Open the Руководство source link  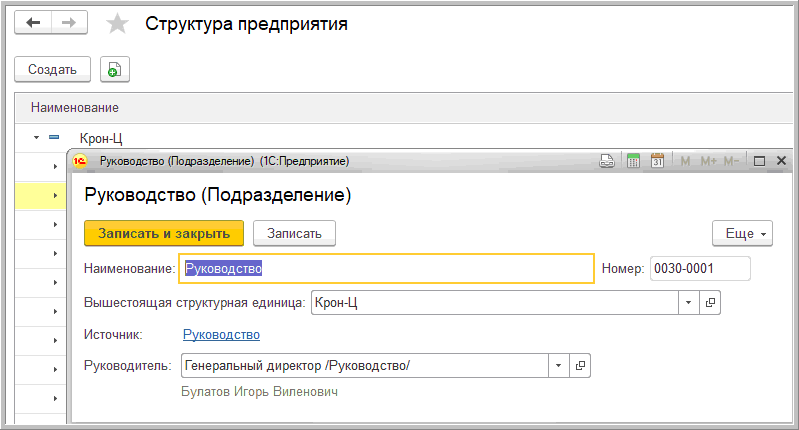coord(221,335)
